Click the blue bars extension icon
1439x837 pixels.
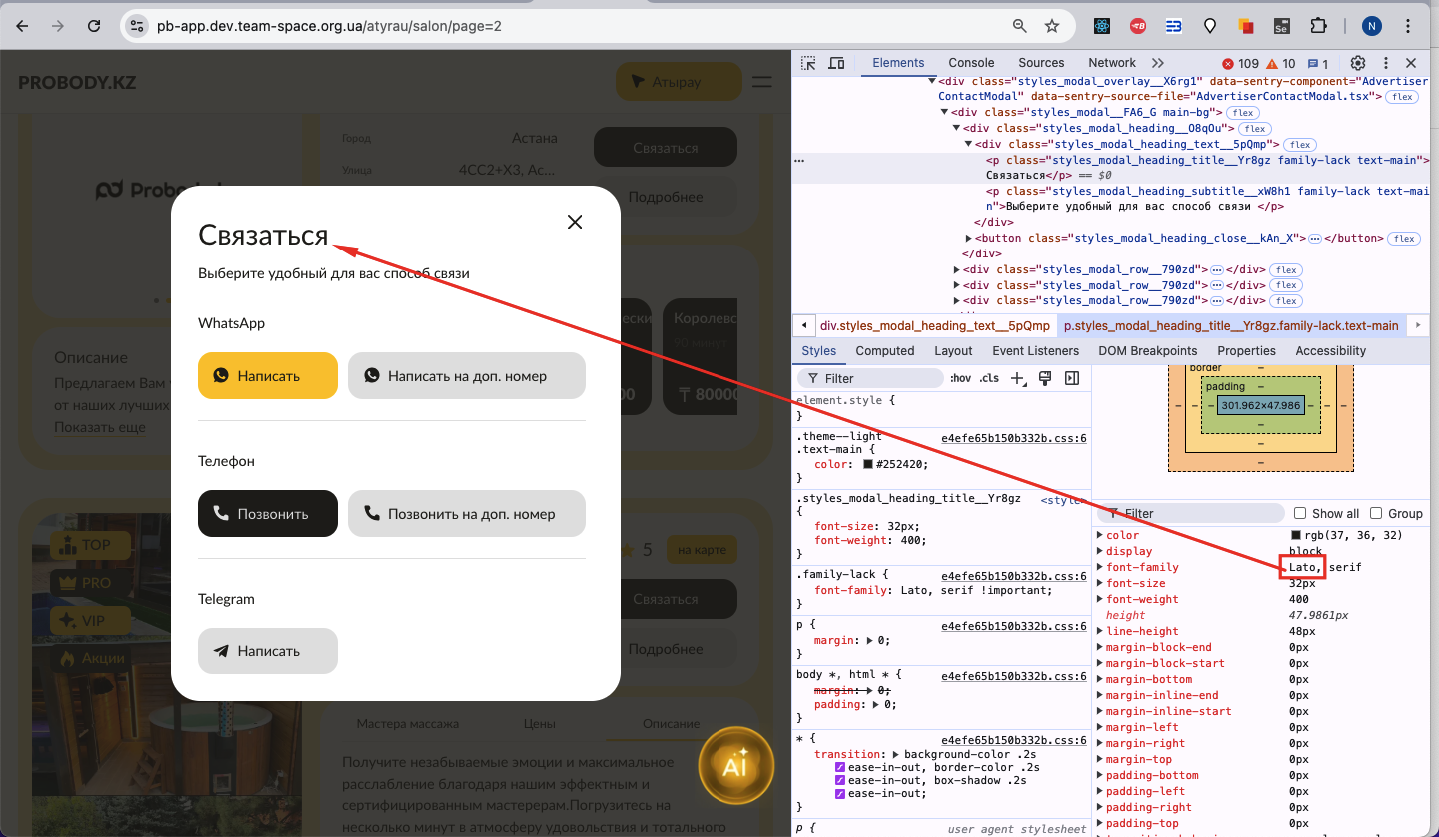pos(1174,26)
